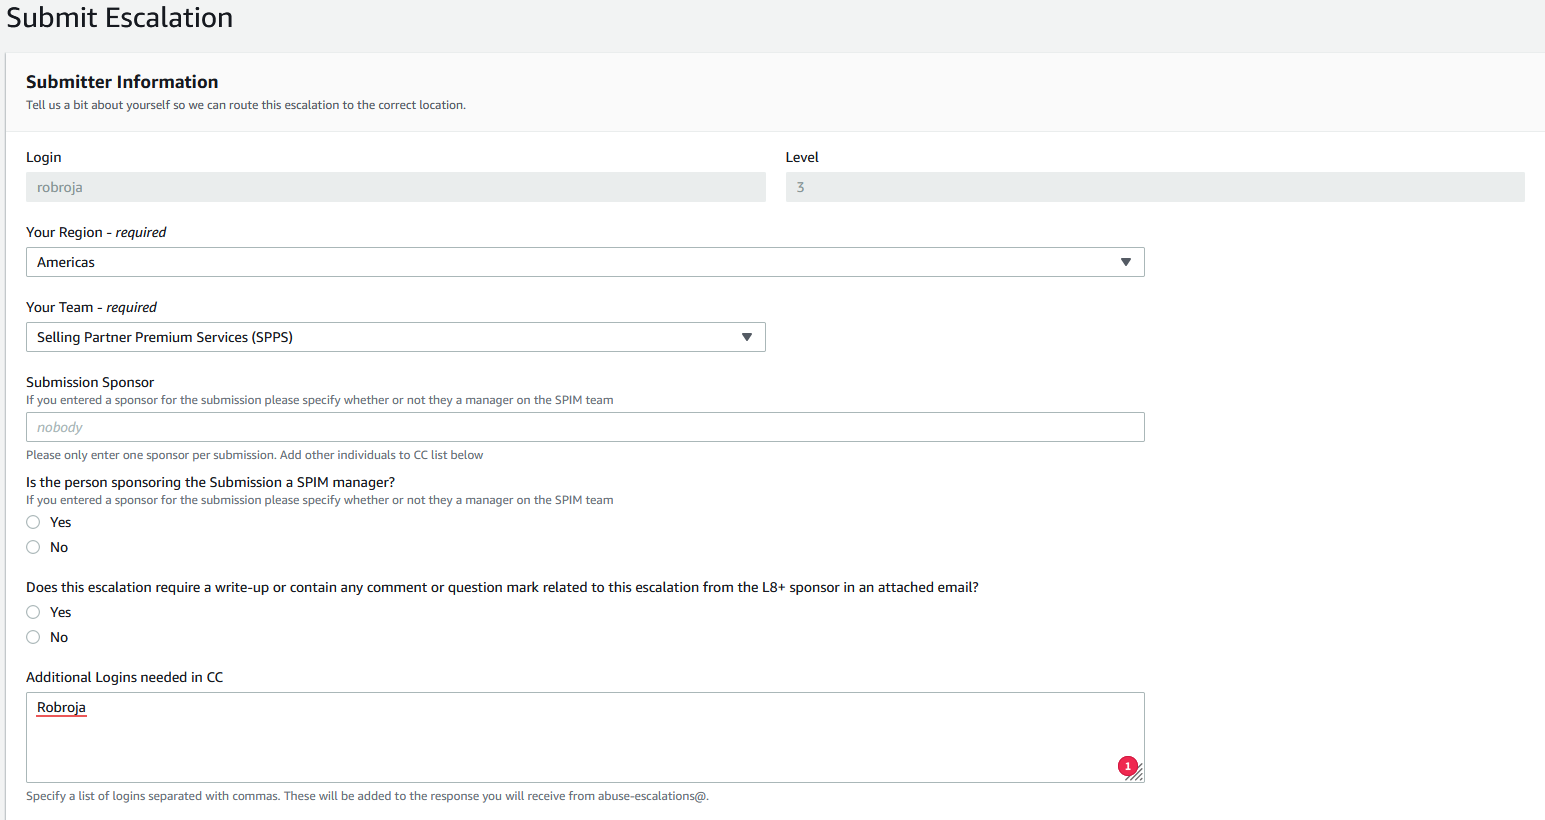Click the 'Your Region - required' label
This screenshot has width=1545, height=820.
[x=96, y=232]
